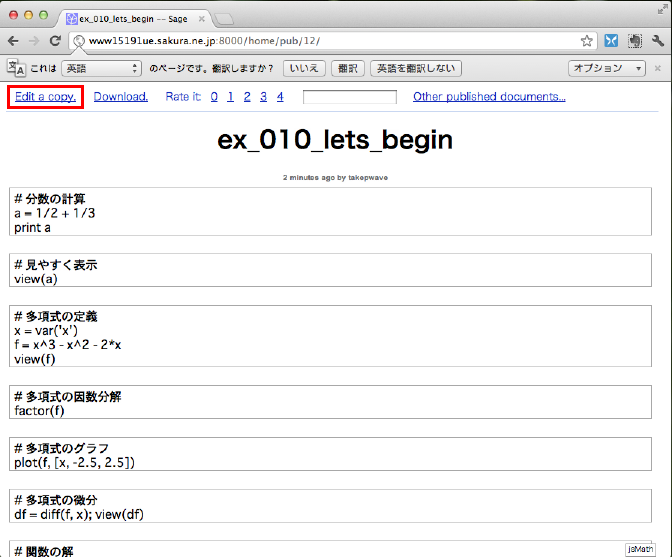Open a new tab via the blank tab button
The image size is (672, 557).
coord(225,18)
